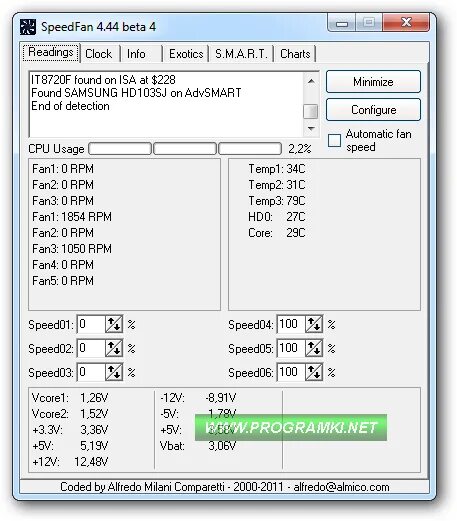Image resolution: width=457 pixels, height=521 pixels.
Task: Click third CPU Usage bar
Action: 250,149
